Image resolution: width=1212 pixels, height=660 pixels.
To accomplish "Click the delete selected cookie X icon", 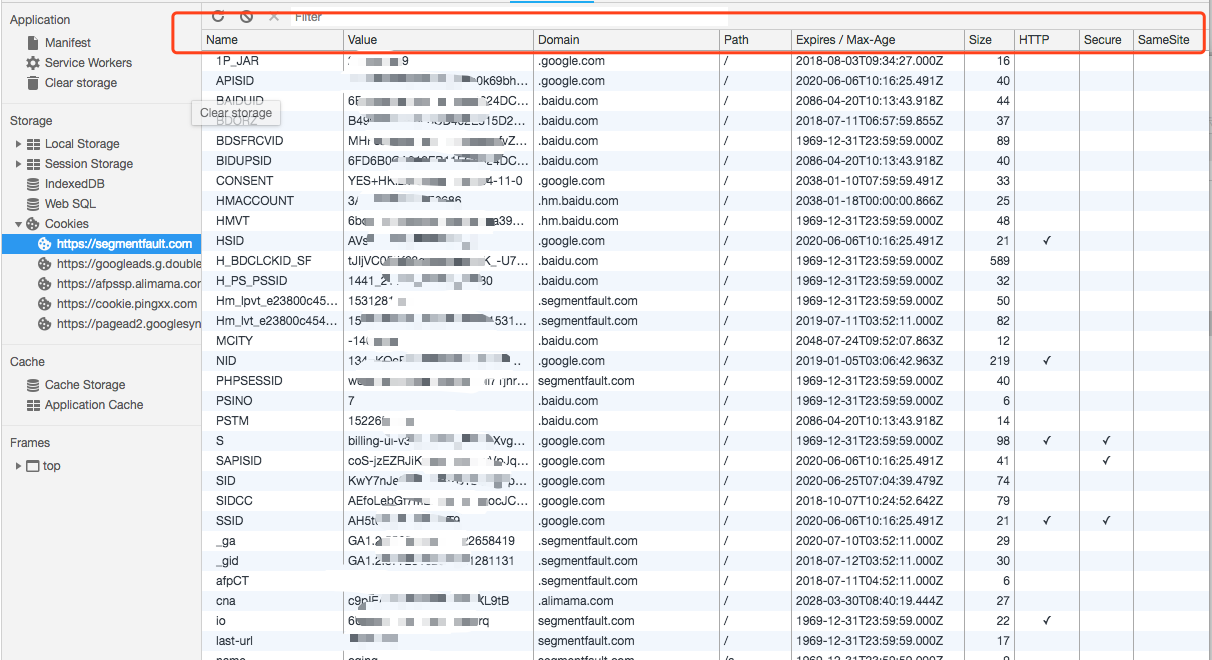I will 274,17.
